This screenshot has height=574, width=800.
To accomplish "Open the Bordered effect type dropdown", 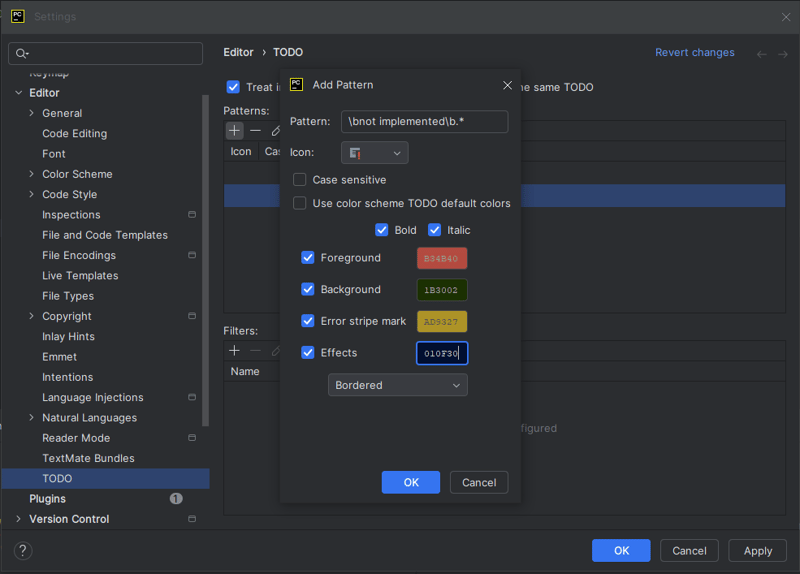I will [397, 385].
